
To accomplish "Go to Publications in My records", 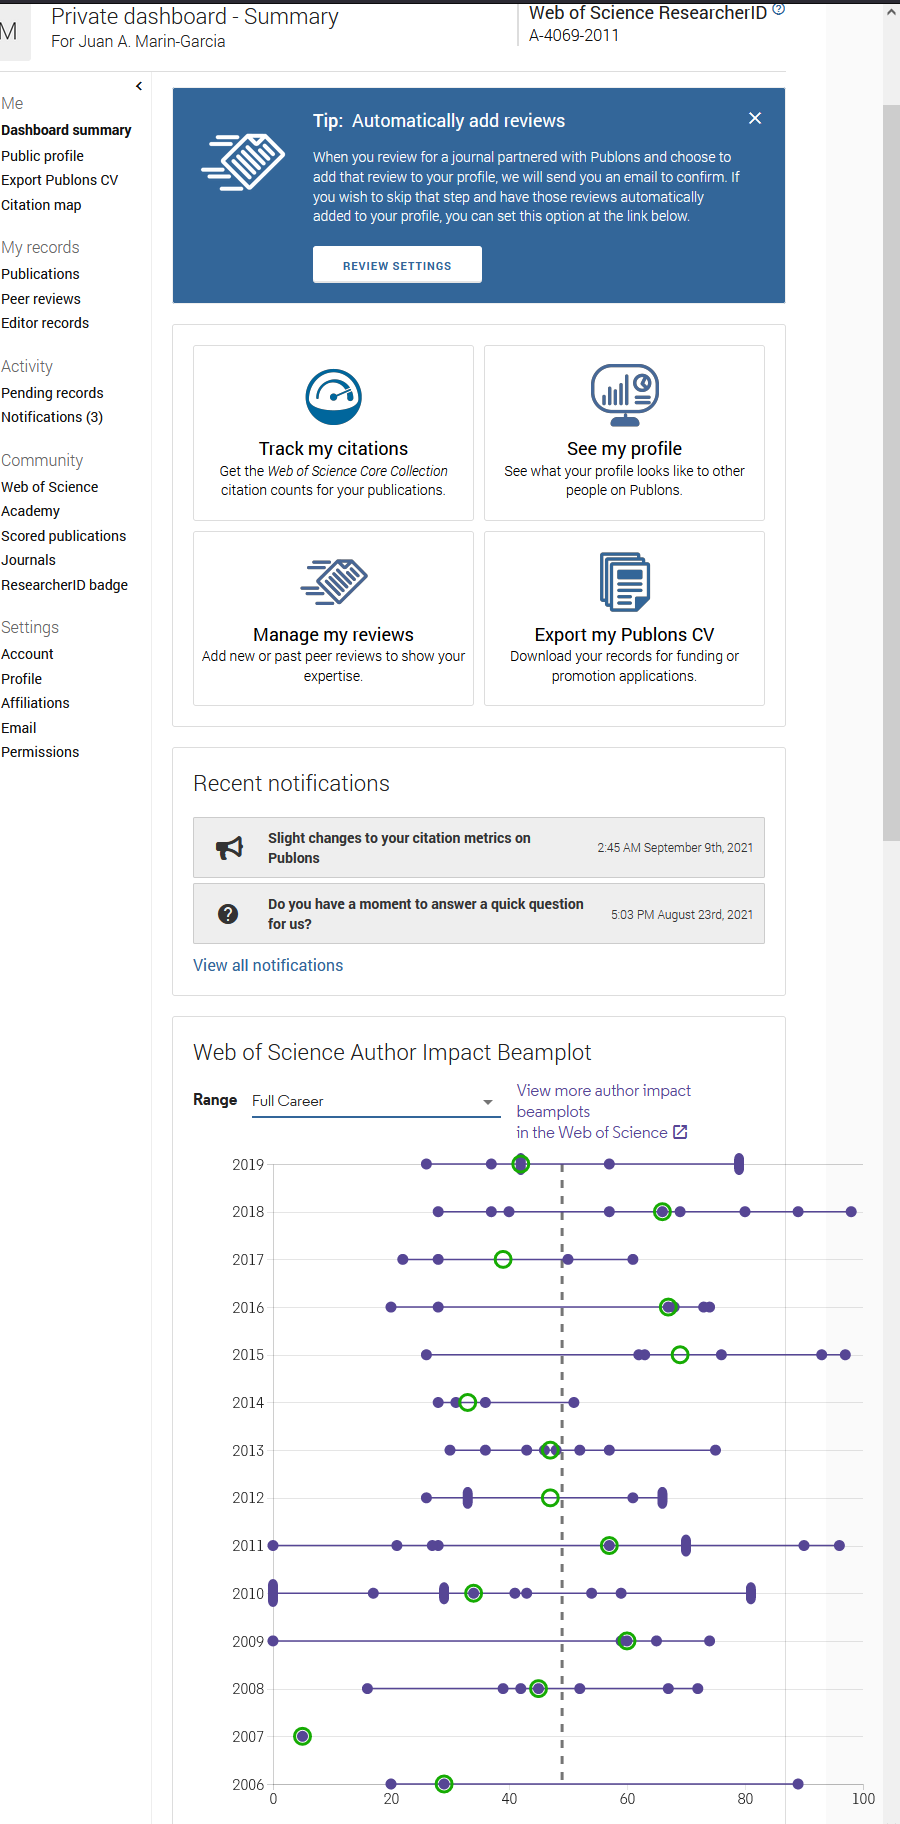I will click(x=40, y=274).
